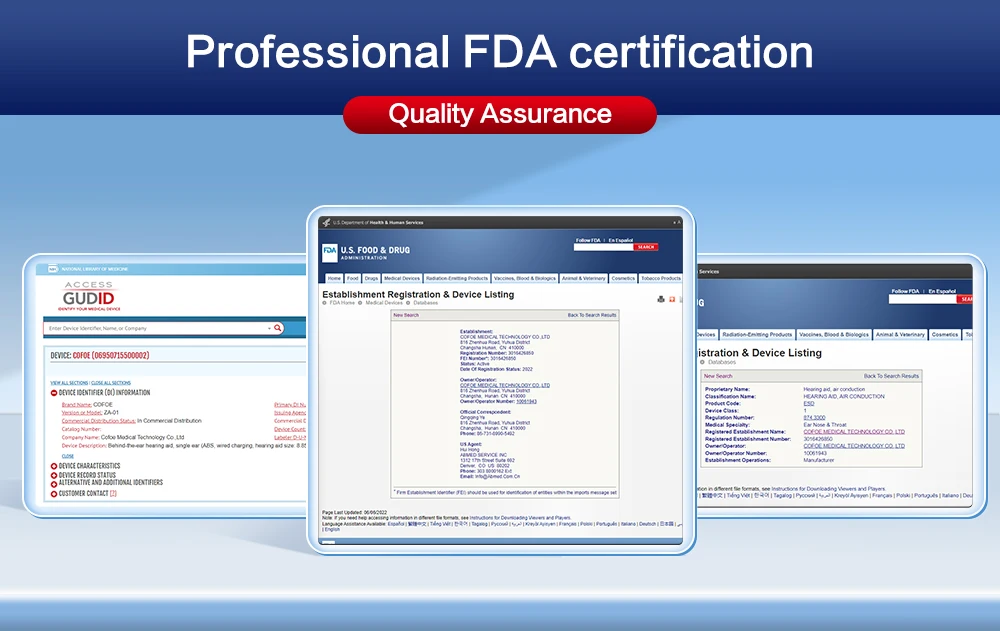Click FDA Home breadcrumb on center page
The width and height of the screenshot is (1000, 631).
(342, 303)
